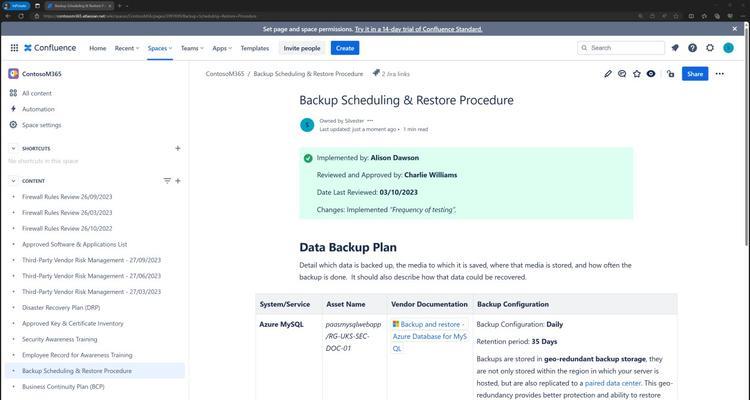The width and height of the screenshot is (750, 400).
Task: Click ContosoM365 in the breadcrumb
Action: pyautogui.click(x=225, y=74)
